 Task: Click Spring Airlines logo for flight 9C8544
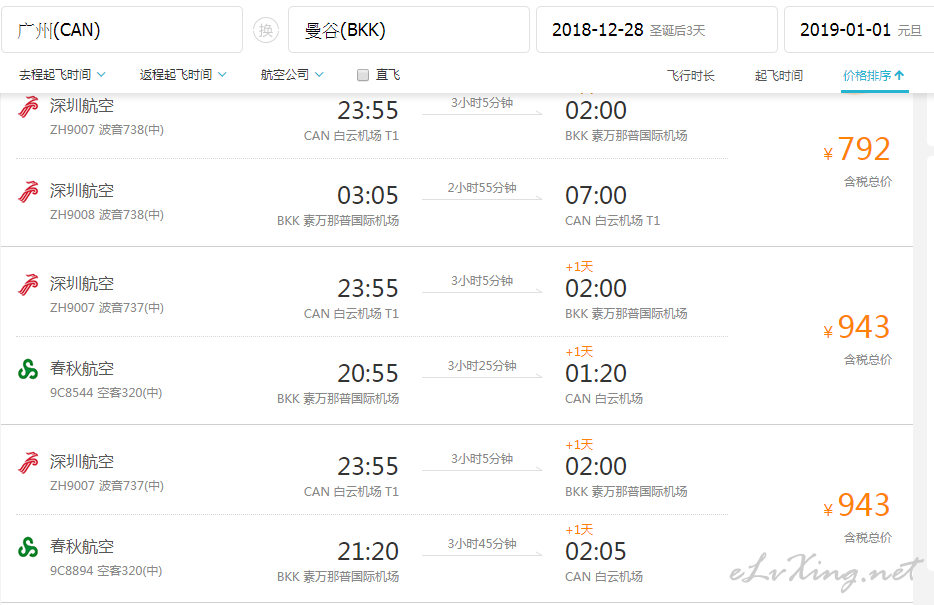click(x=28, y=370)
